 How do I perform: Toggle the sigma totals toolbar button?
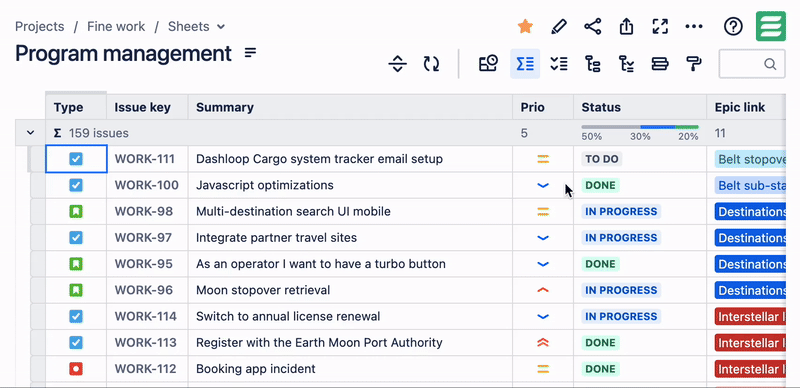525,64
